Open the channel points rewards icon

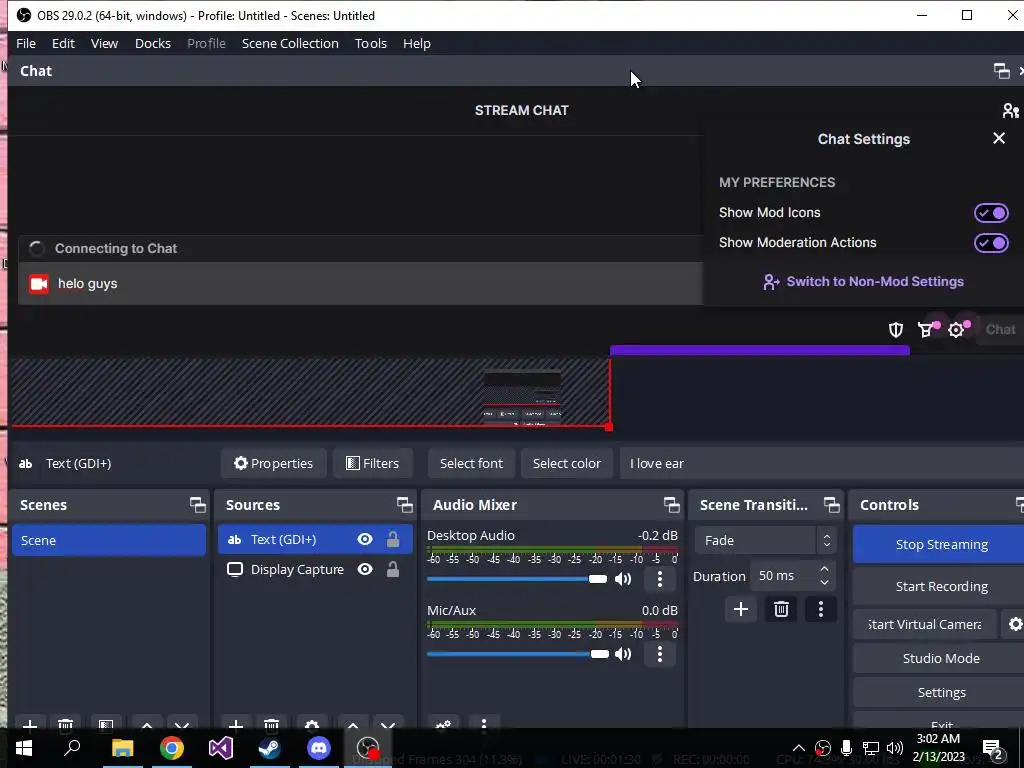click(926, 330)
